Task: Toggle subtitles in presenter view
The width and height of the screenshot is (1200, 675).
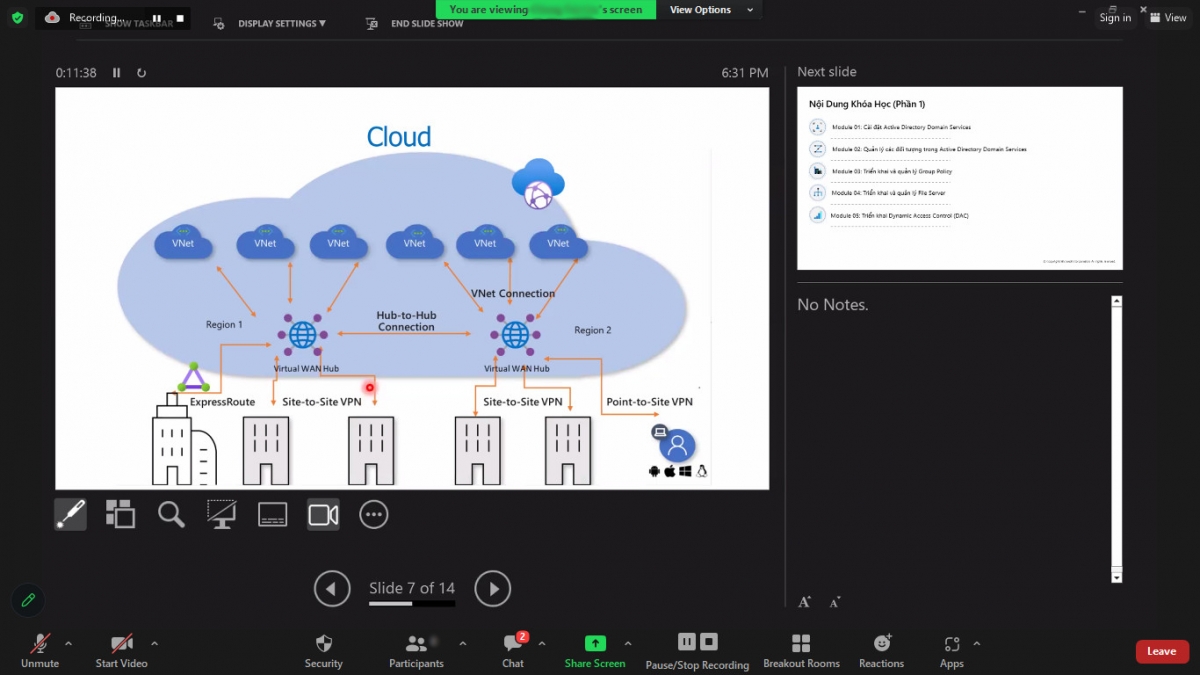Action: 272,514
